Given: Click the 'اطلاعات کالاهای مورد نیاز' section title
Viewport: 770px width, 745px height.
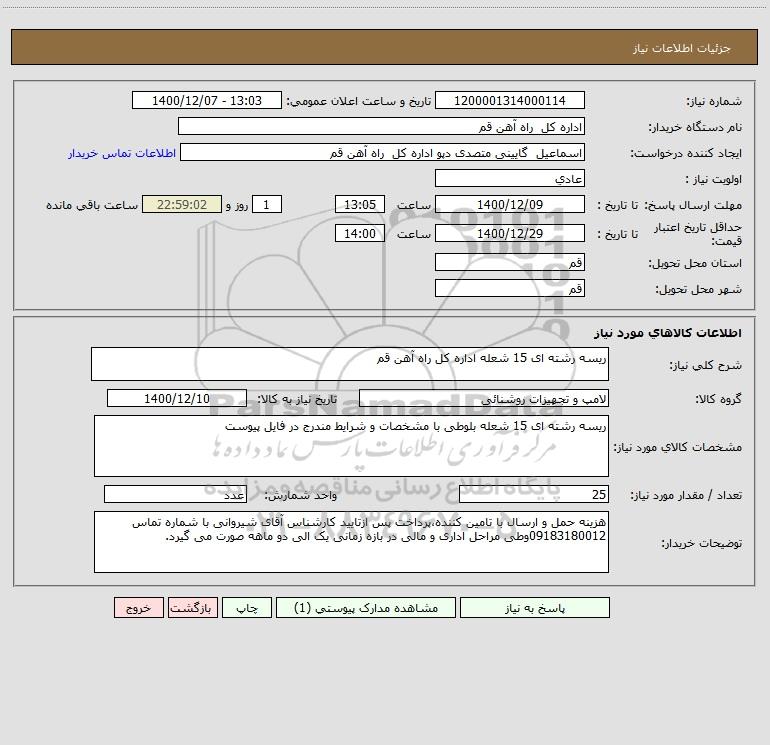Looking at the screenshot, I should 668,333.
